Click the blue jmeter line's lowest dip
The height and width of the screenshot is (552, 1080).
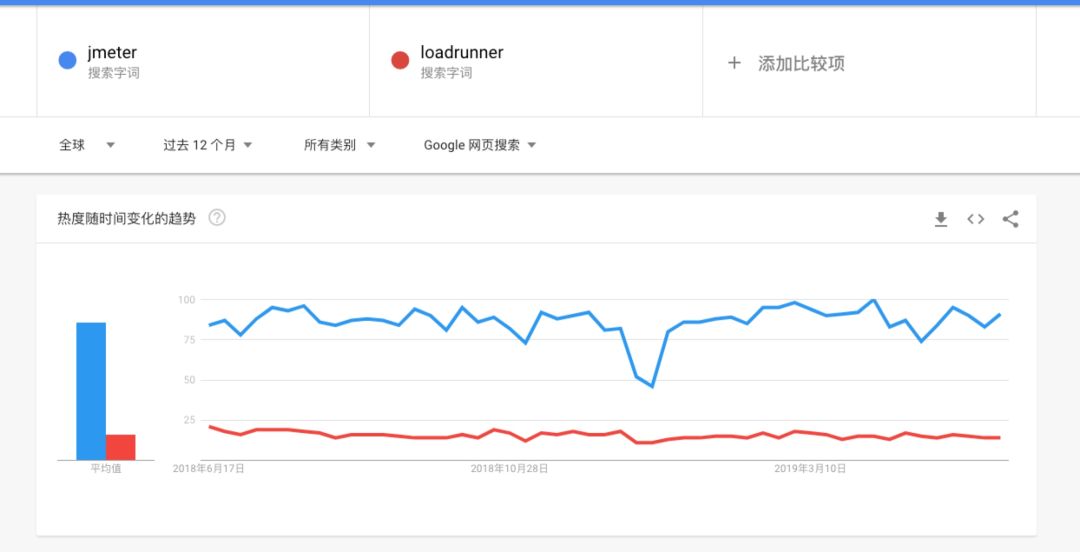pyautogui.click(x=652, y=385)
